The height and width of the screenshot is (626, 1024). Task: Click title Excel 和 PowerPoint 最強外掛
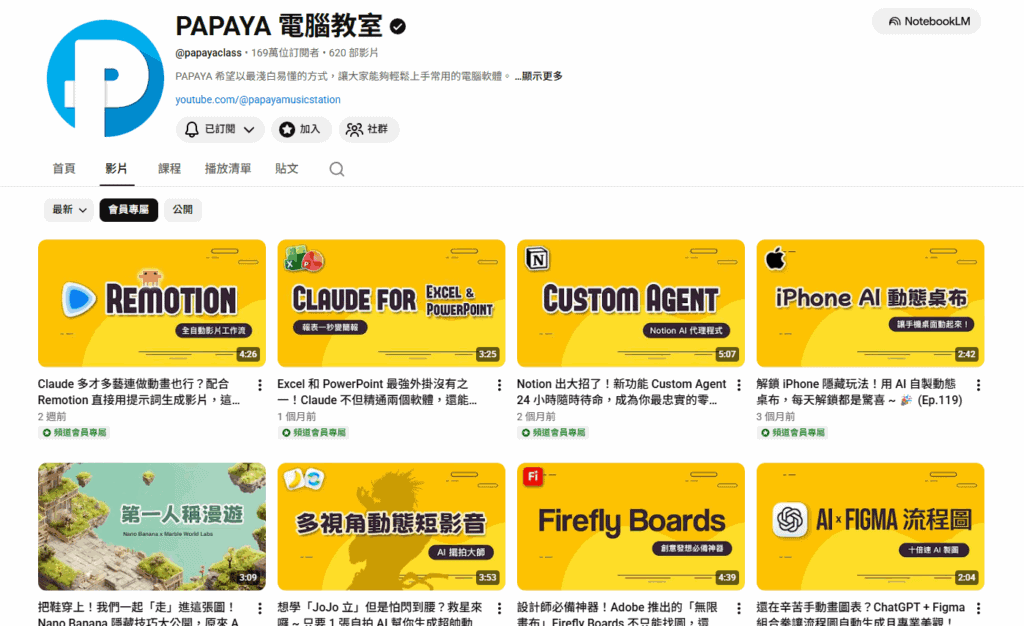(377, 392)
